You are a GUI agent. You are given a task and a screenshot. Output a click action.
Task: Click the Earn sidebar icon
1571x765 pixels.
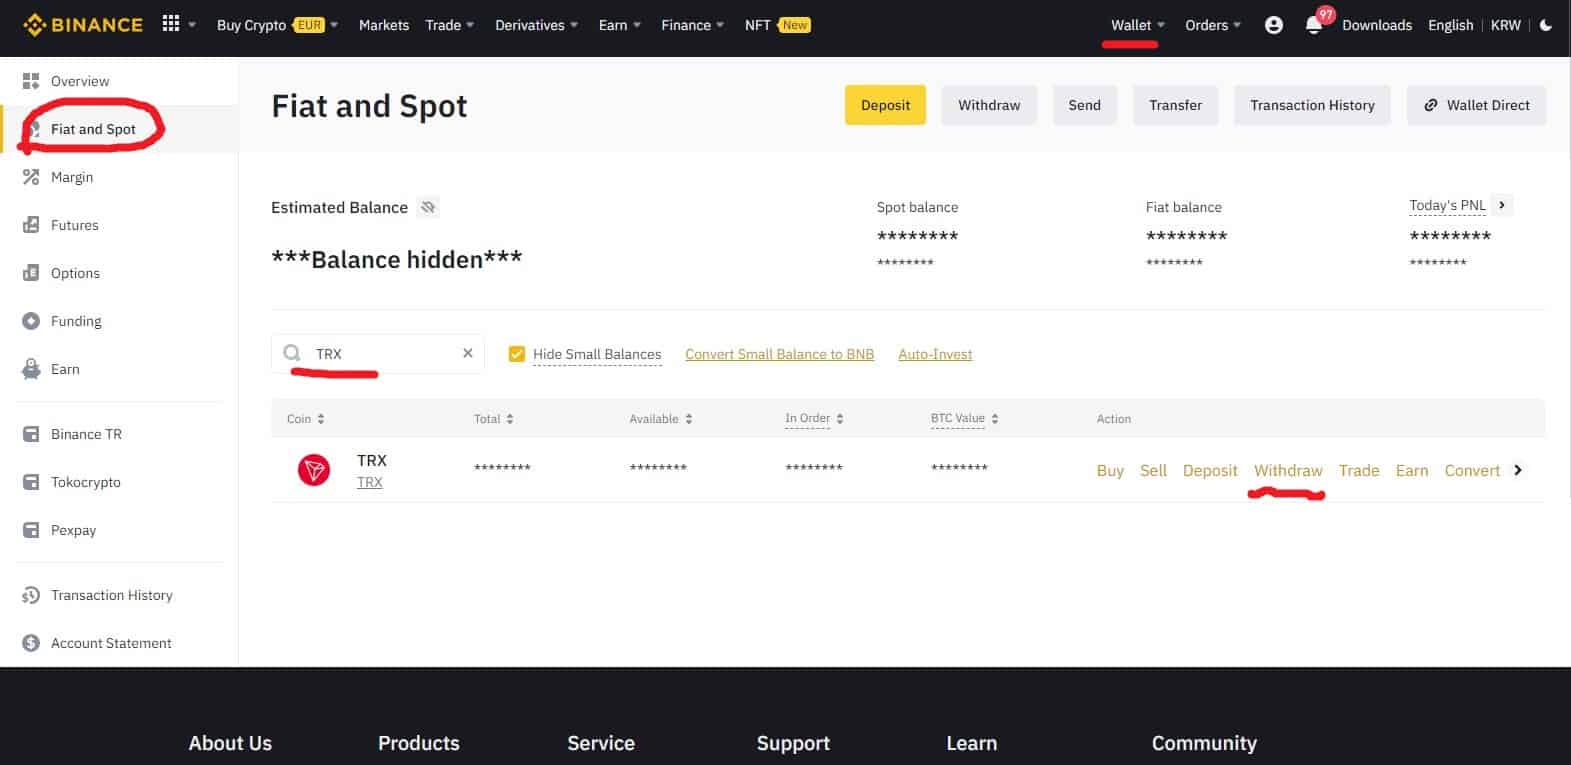pyautogui.click(x=31, y=369)
